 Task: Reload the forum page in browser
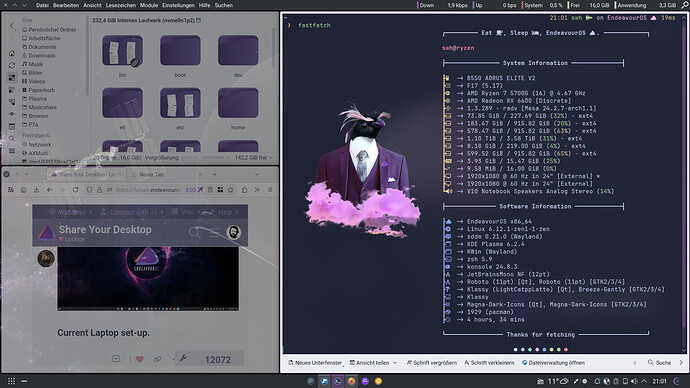click(75, 190)
